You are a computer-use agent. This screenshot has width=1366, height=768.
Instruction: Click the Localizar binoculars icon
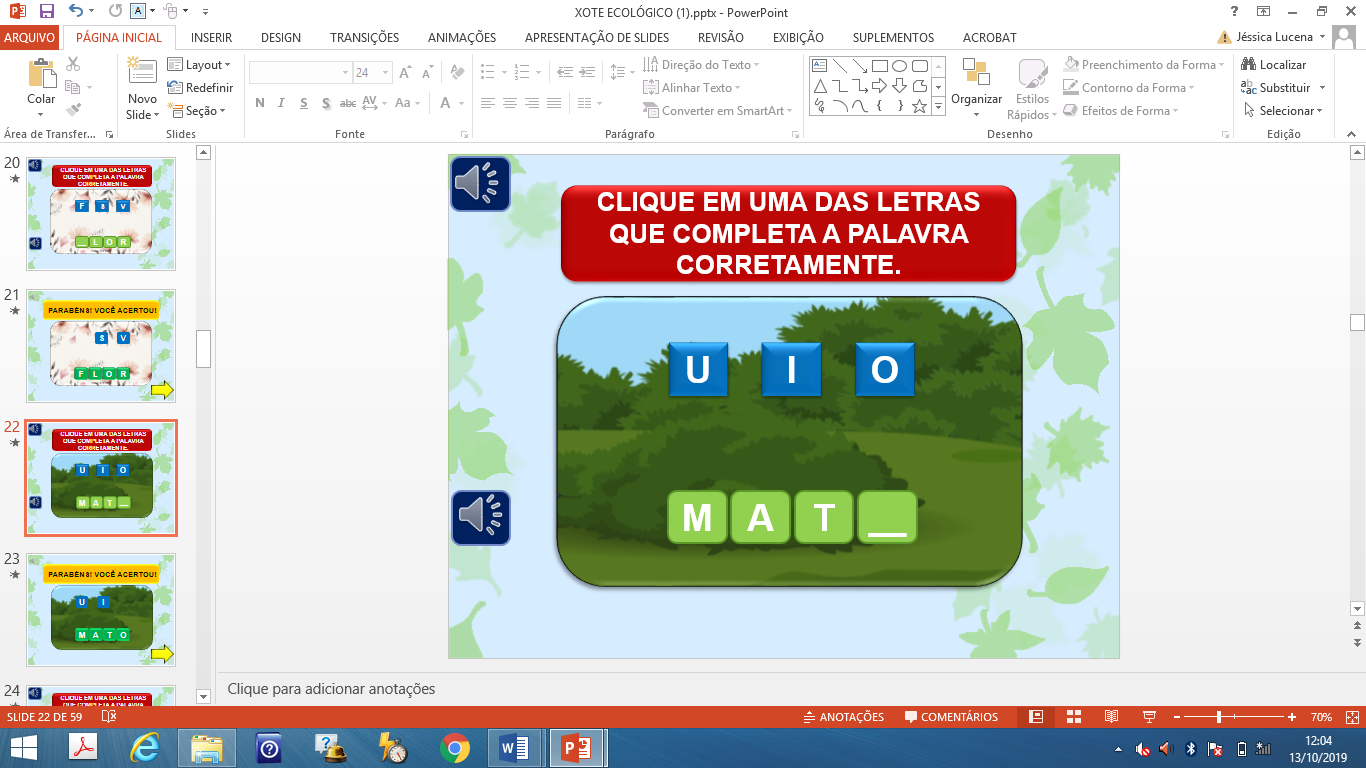pyautogui.click(x=1249, y=65)
